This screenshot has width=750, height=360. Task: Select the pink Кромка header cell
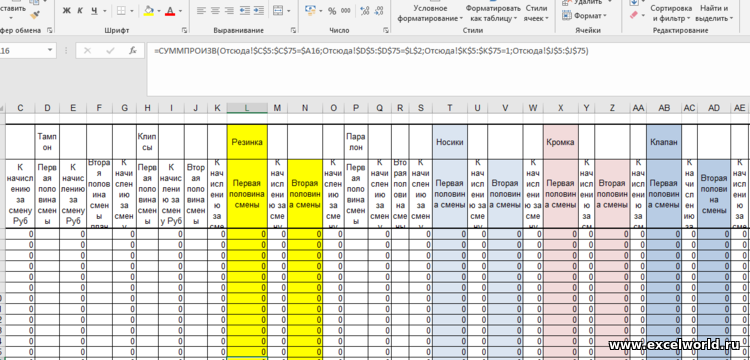[561, 142]
